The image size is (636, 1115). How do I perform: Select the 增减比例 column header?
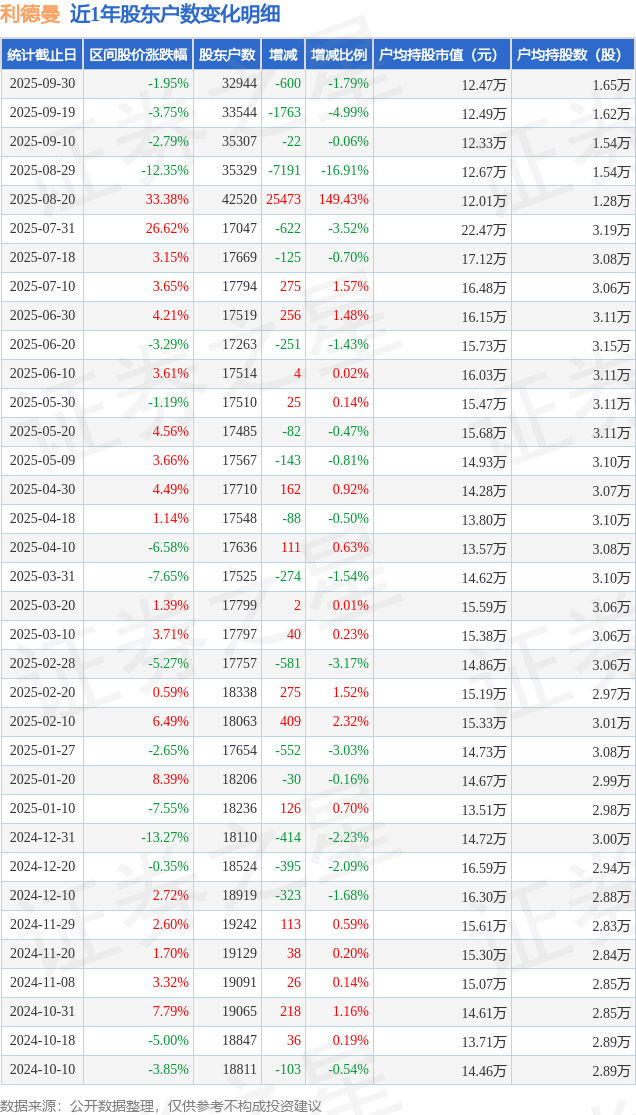pyautogui.click(x=339, y=55)
